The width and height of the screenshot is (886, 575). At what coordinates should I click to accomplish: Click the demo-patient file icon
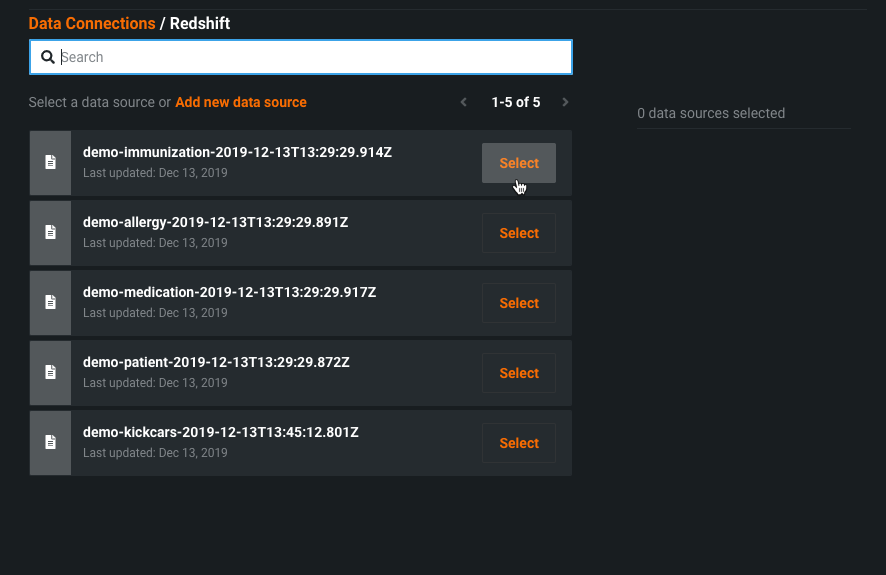[x=50, y=373]
